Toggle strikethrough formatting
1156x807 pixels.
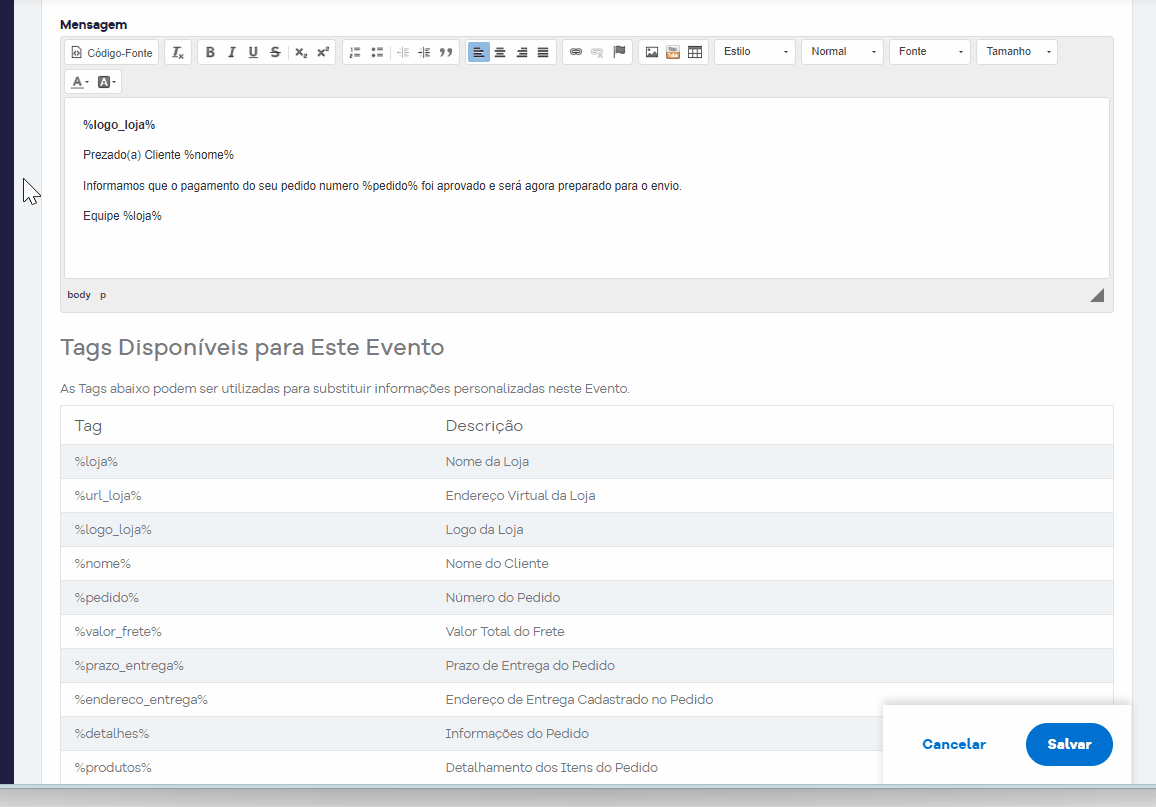[275, 52]
